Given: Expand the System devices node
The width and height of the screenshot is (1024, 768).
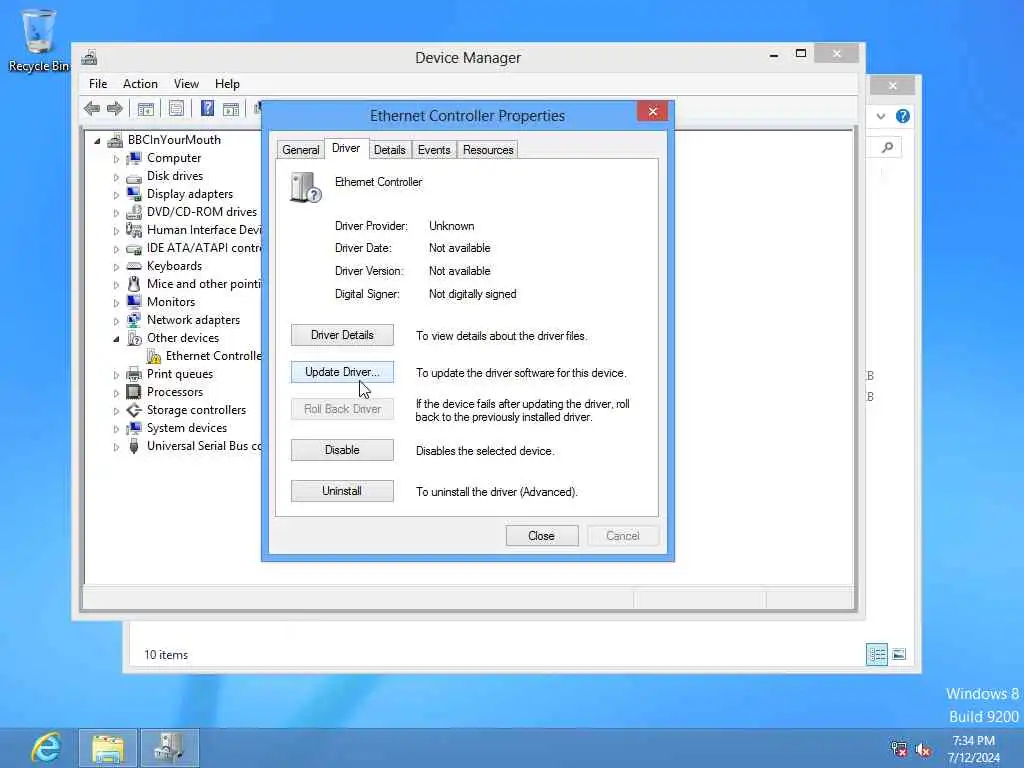Looking at the screenshot, I should click(x=116, y=428).
